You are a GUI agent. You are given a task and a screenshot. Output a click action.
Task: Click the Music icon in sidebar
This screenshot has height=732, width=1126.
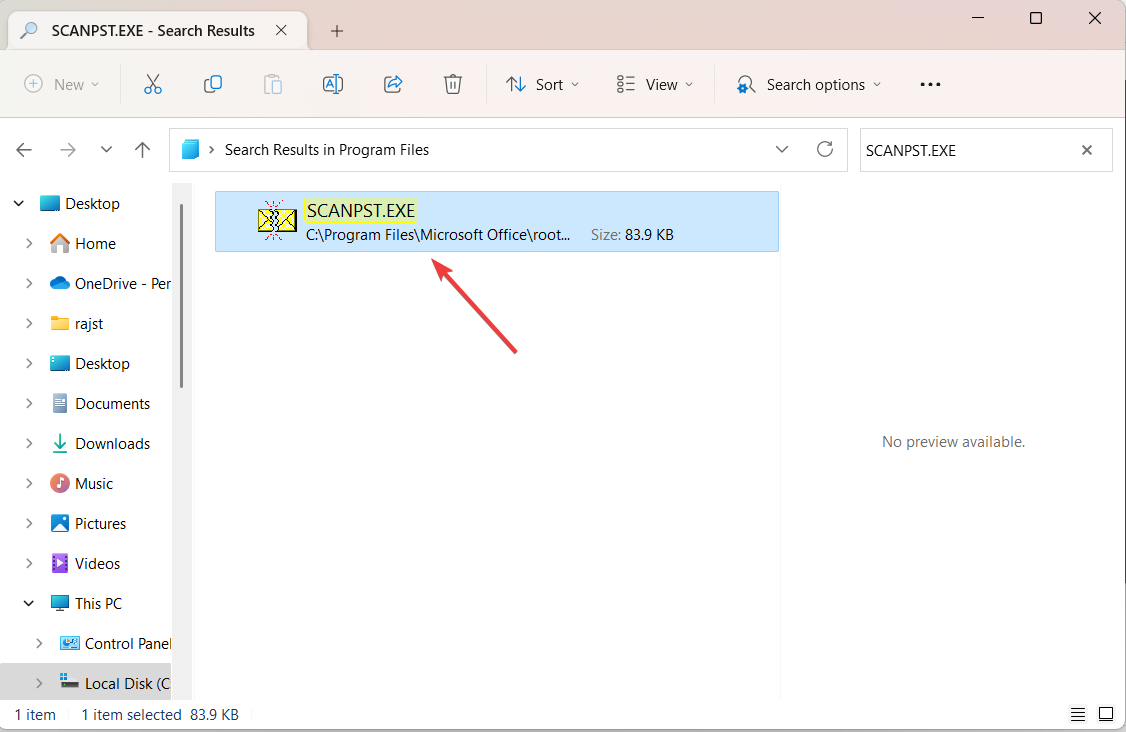60,483
